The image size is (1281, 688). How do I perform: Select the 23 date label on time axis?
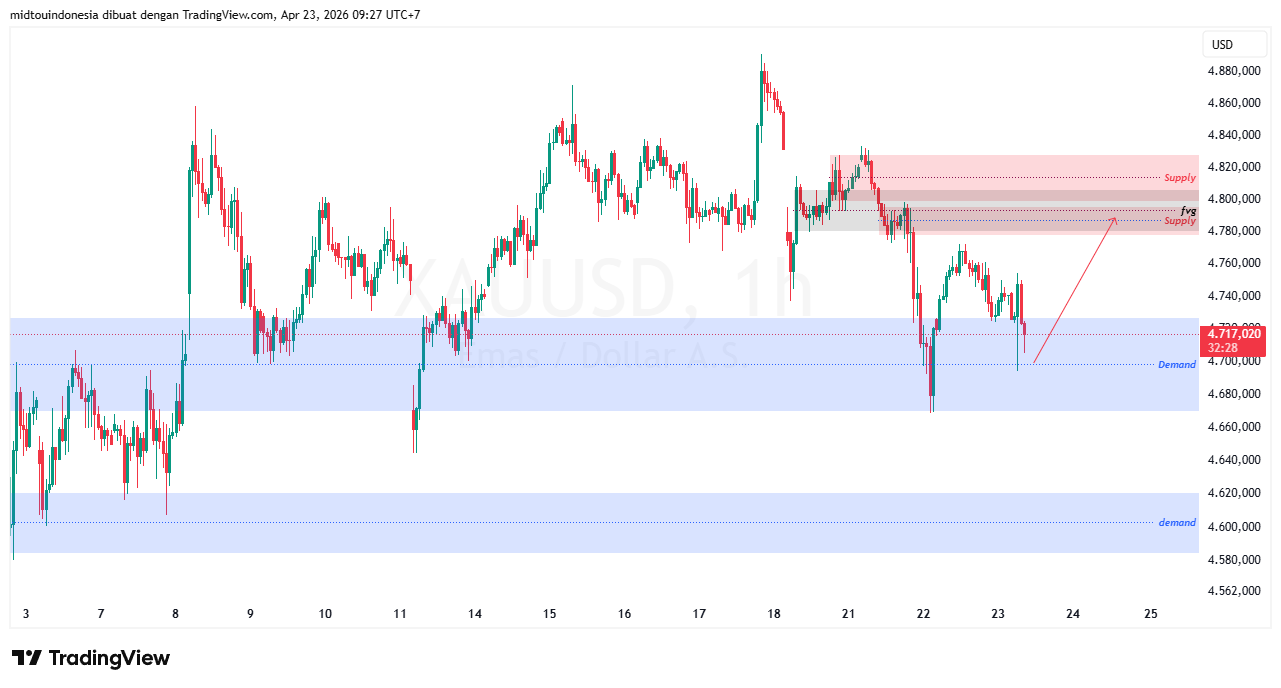[x=997, y=614]
